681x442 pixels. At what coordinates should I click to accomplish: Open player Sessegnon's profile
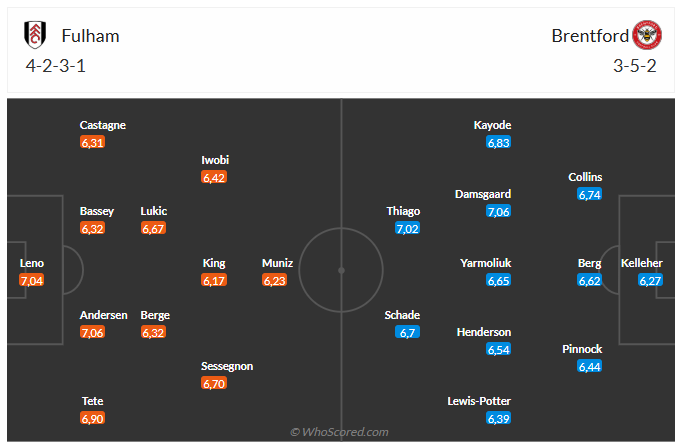click(x=227, y=366)
